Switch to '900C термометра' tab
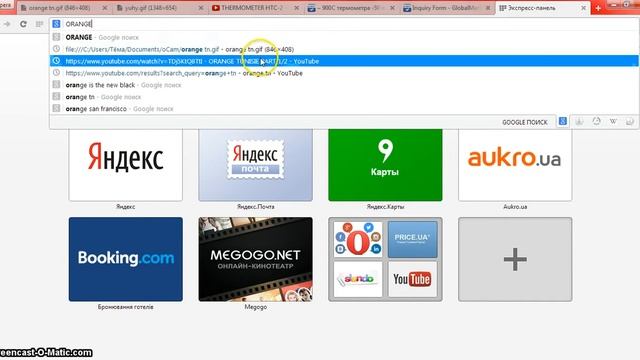This screenshot has width=640, height=360. (351, 8)
